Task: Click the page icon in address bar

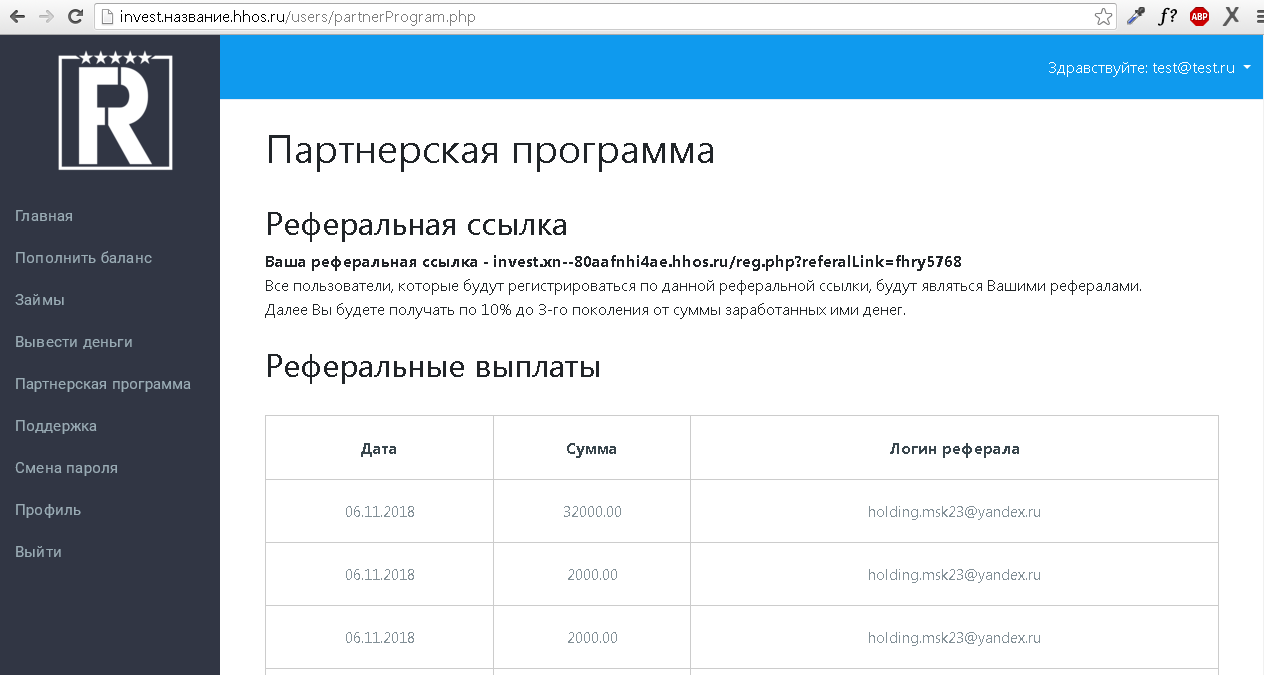Action: (x=107, y=17)
